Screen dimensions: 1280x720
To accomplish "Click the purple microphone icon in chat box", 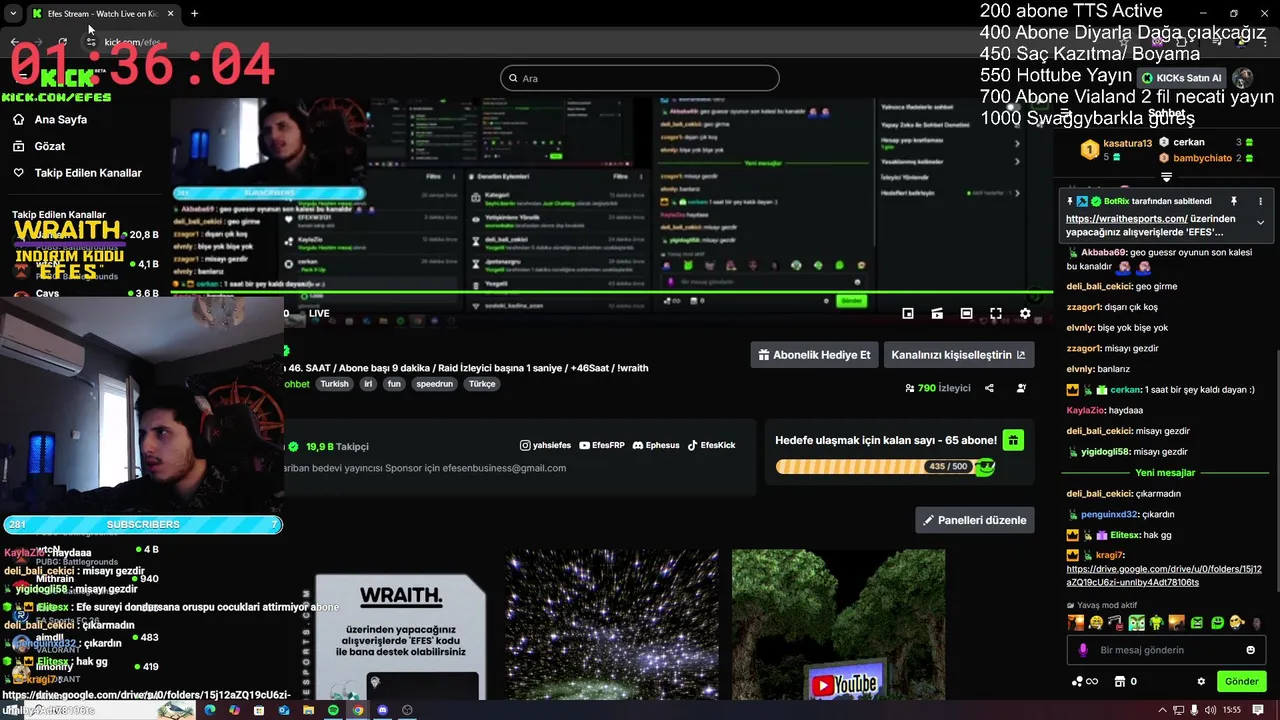I will [x=1083, y=650].
